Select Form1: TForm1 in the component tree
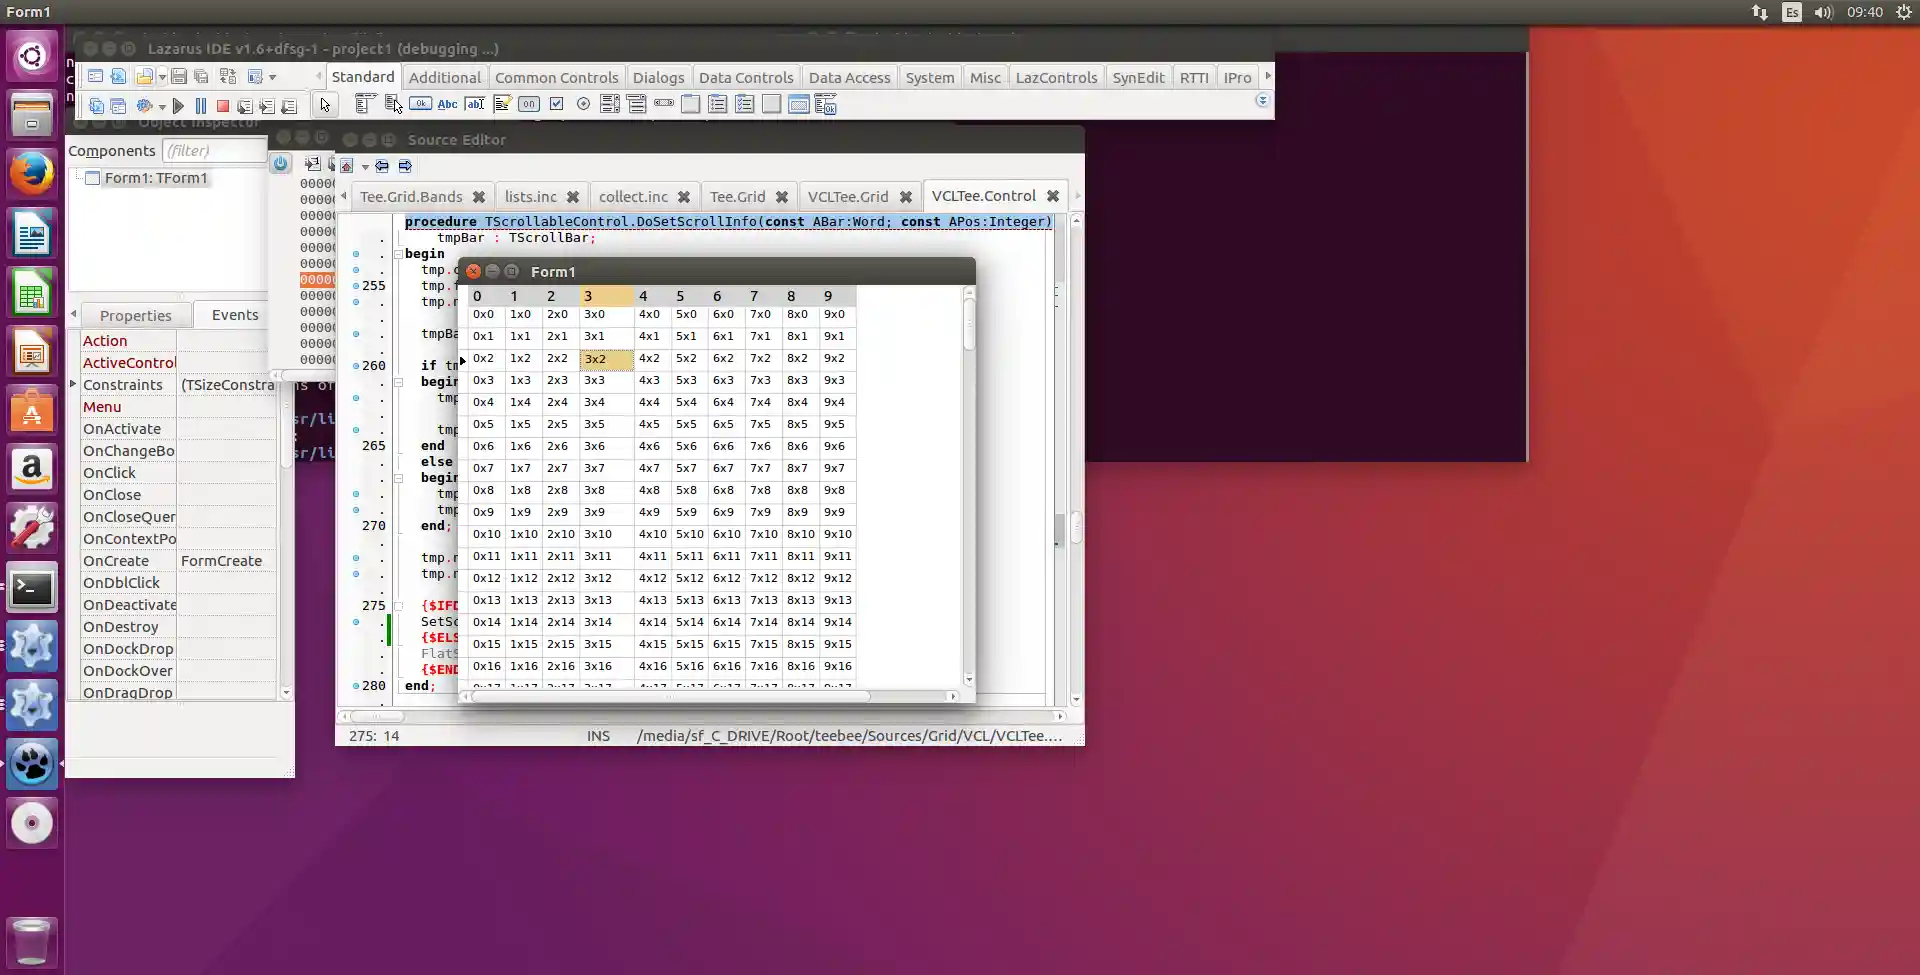This screenshot has height=975, width=1920. pos(155,178)
